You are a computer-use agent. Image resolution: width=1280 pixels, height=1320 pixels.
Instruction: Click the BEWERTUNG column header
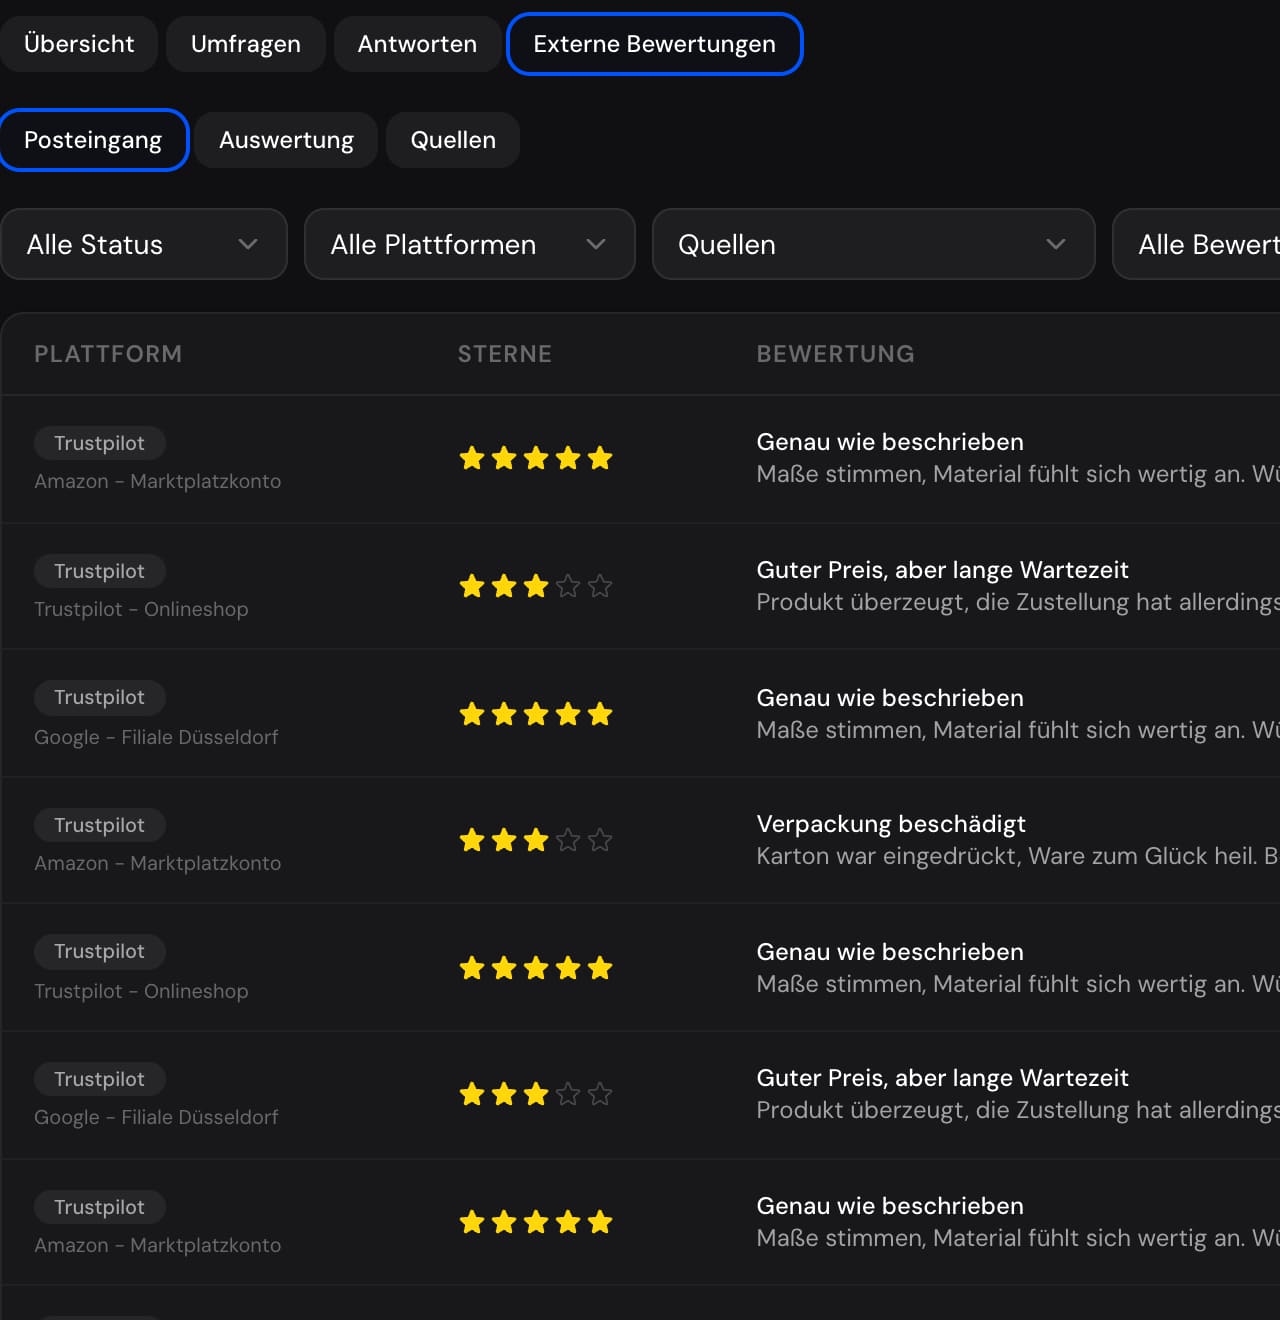tap(836, 354)
